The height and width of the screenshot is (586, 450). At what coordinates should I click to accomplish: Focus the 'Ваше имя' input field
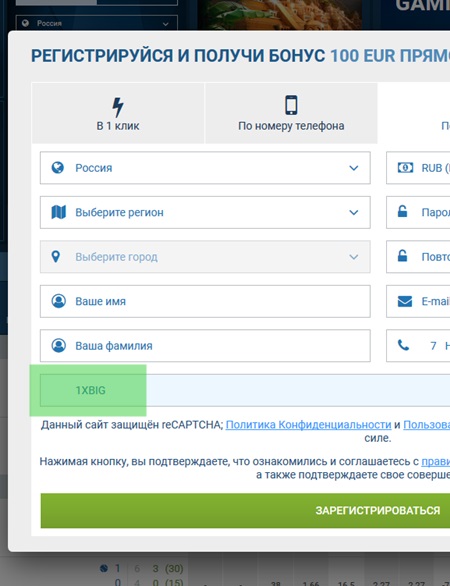pyautogui.click(x=205, y=301)
